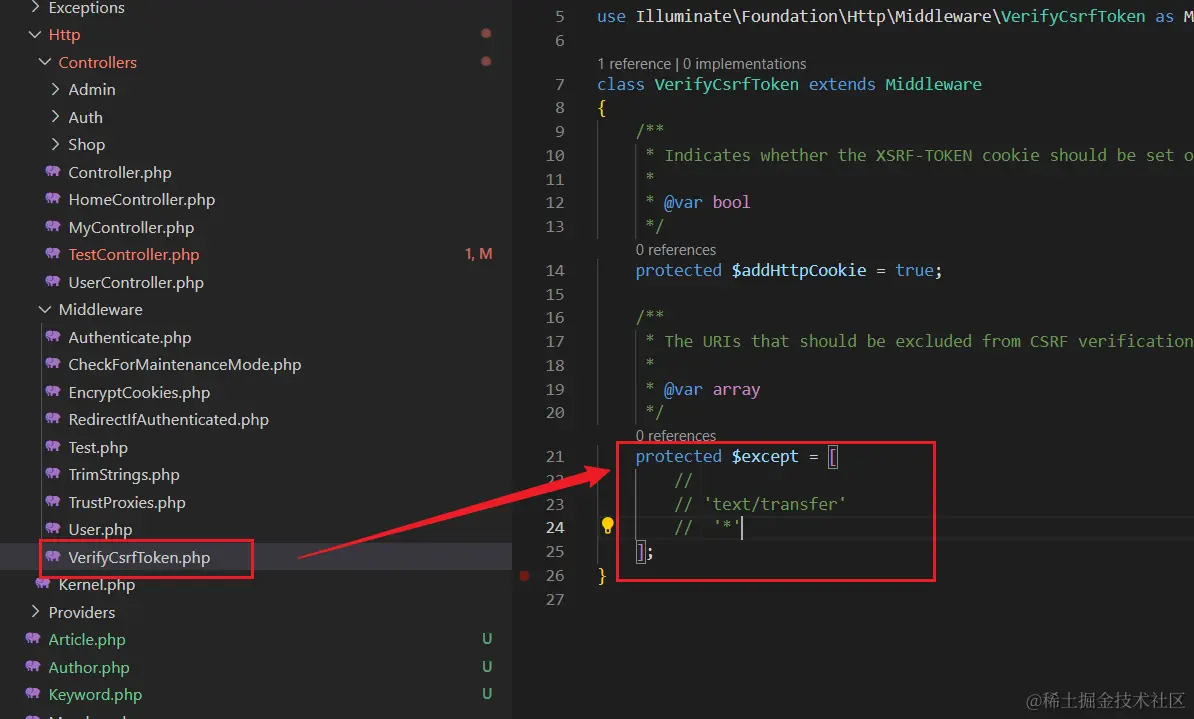Click the PHP icon beside TrustProxies.php
The width and height of the screenshot is (1194, 719).
53,501
